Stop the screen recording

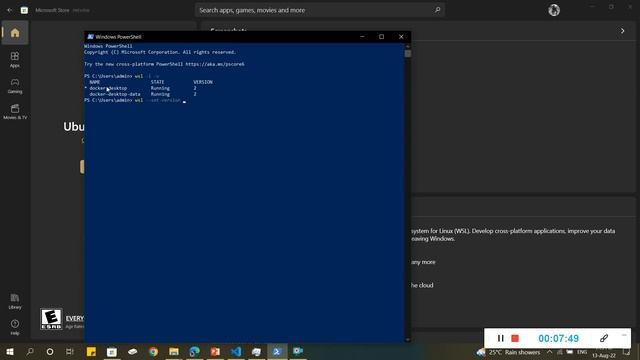point(515,338)
